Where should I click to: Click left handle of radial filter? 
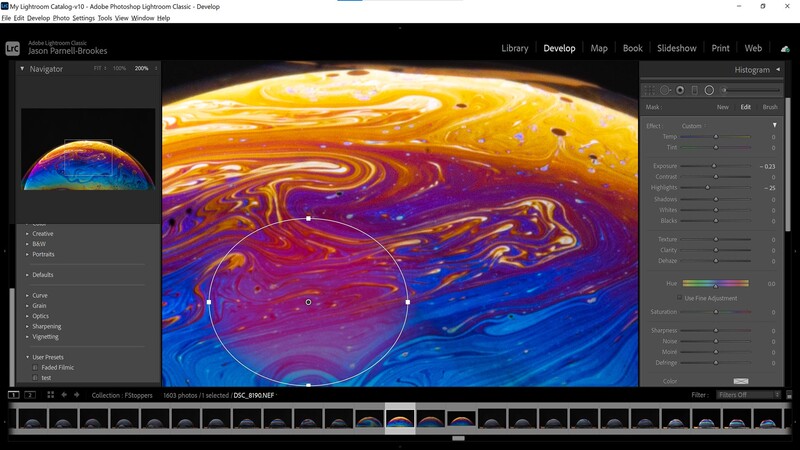(x=209, y=302)
